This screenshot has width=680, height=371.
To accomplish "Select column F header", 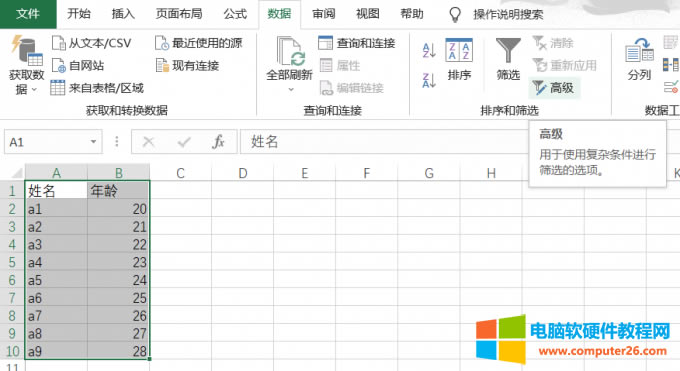I will pos(367,173).
